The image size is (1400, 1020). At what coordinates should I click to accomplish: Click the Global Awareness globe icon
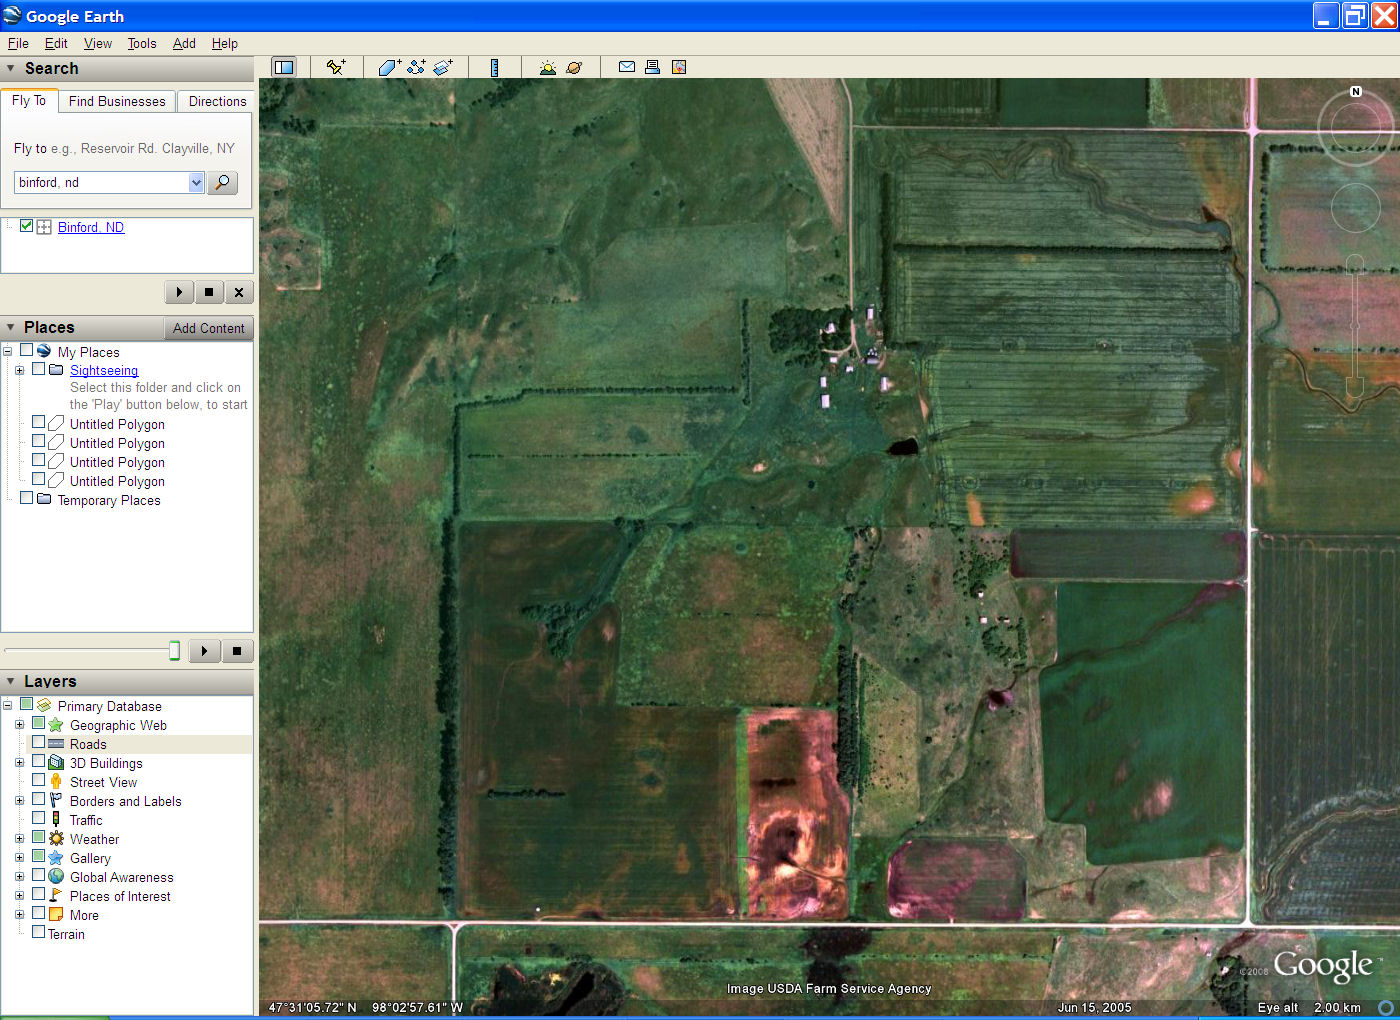(x=56, y=877)
